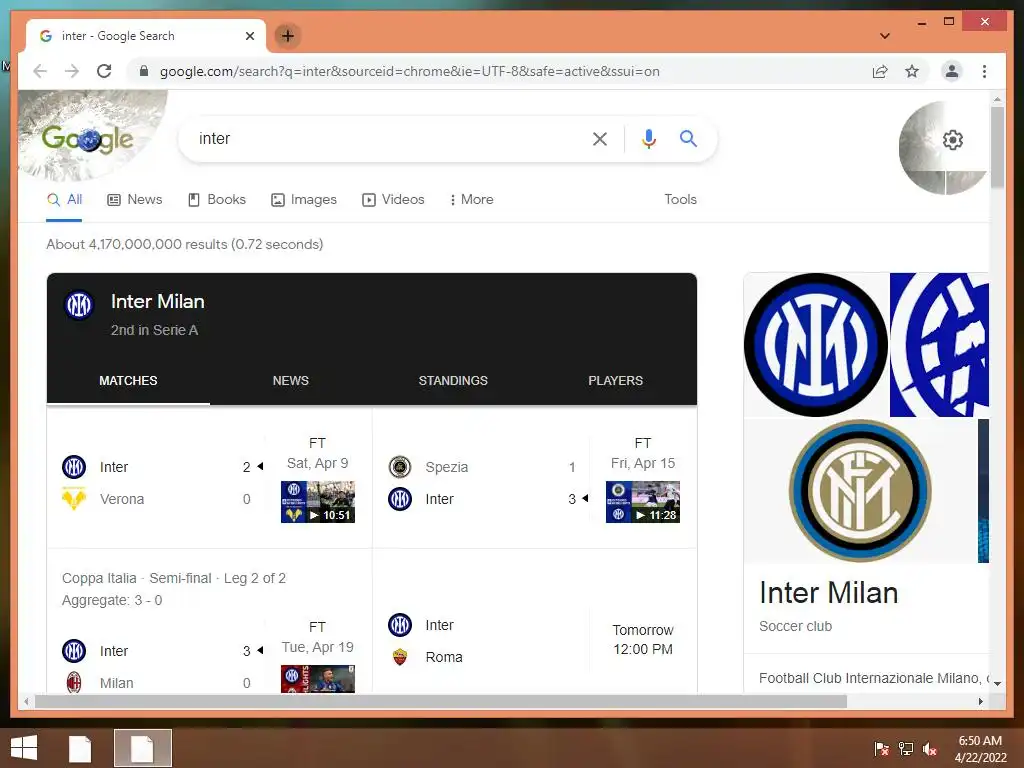Click the scroll right arrow
The width and height of the screenshot is (1024, 768).
980,701
